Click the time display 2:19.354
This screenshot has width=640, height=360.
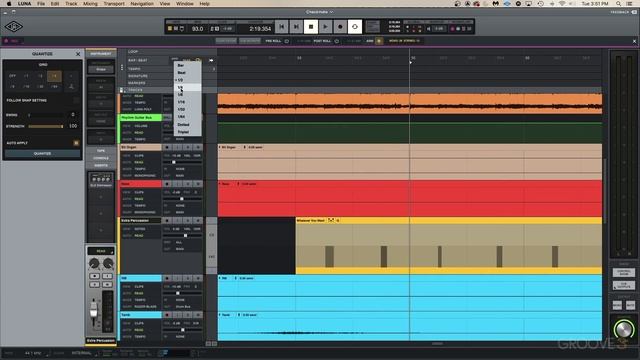(x=260, y=29)
